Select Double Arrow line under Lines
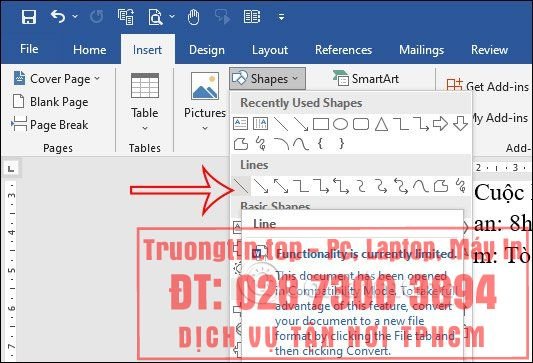Viewport: 533px width, 363px height. (281, 186)
